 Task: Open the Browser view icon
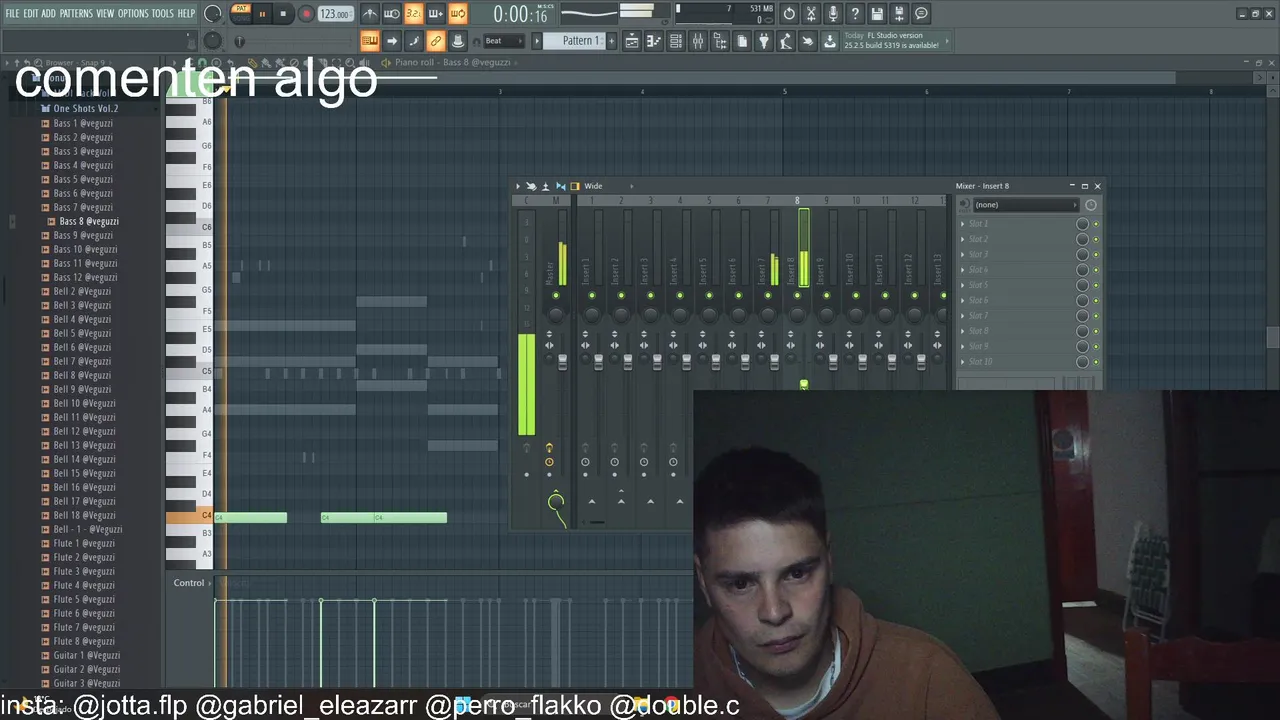[x=720, y=41]
